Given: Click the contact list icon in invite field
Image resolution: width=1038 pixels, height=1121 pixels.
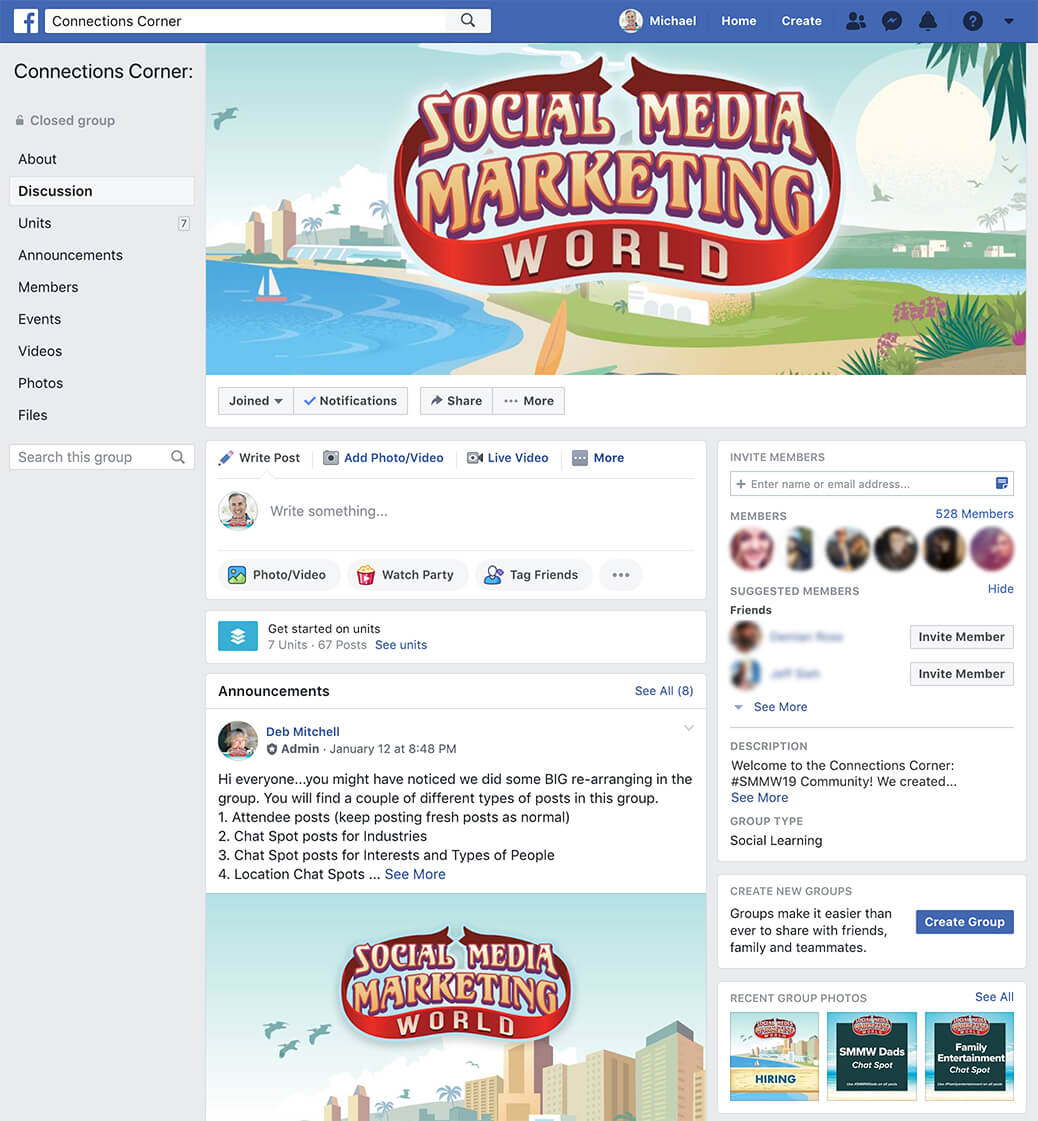Looking at the screenshot, I should 1002,484.
